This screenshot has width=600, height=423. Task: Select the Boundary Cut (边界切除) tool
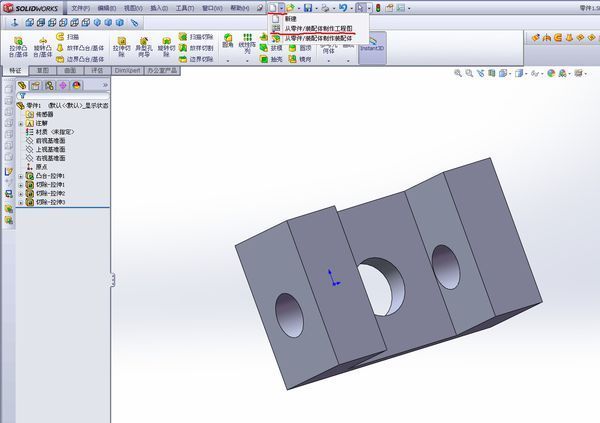196,59
